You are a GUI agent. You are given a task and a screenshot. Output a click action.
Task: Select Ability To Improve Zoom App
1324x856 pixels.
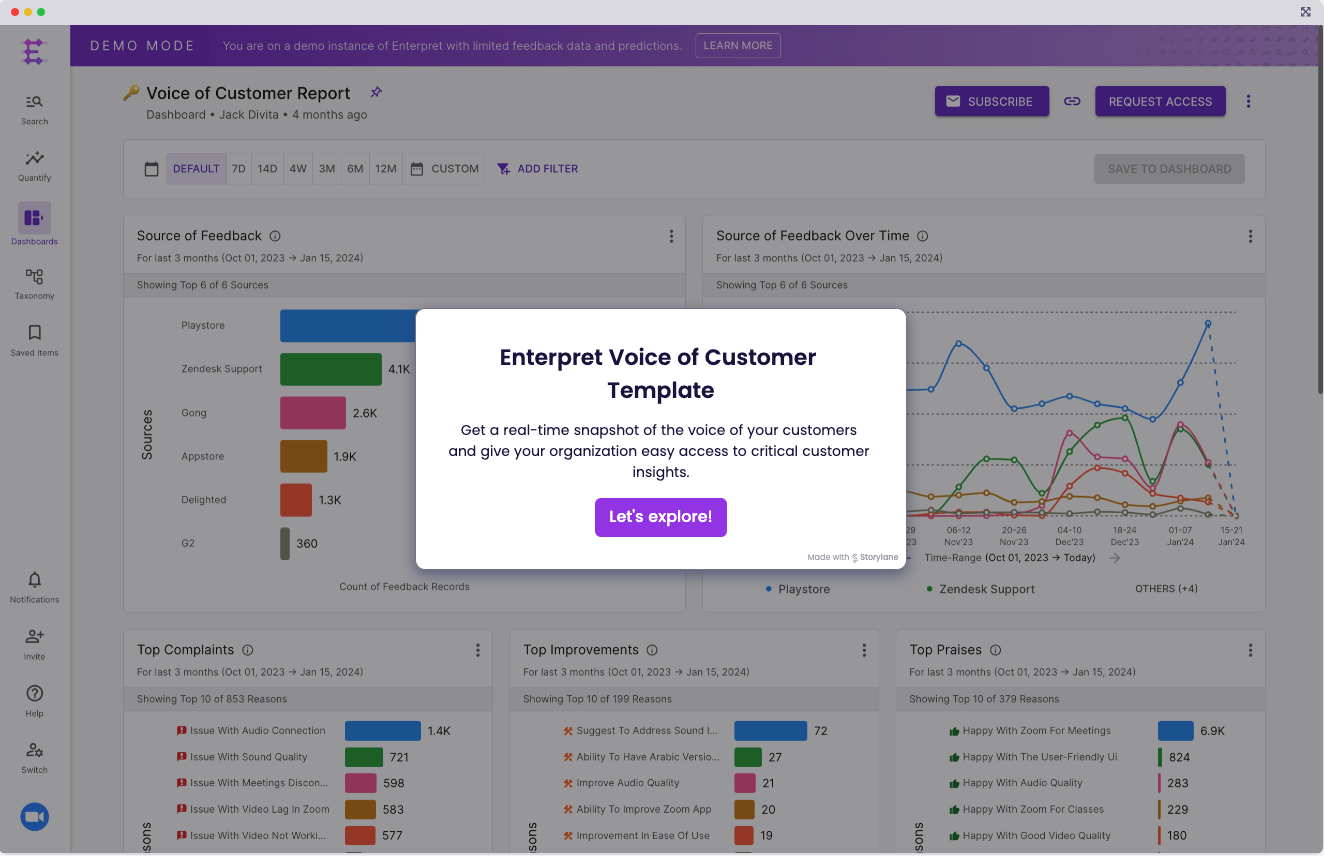point(644,809)
